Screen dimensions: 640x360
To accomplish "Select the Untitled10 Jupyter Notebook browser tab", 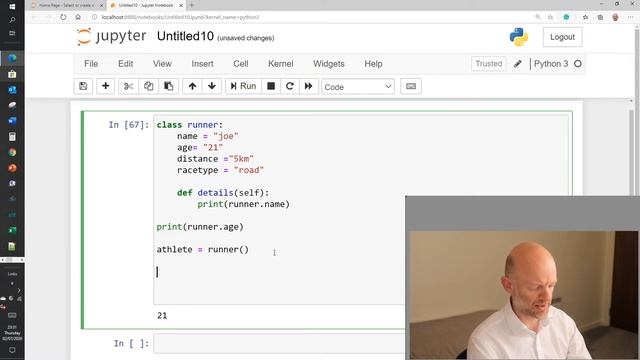I will point(145,5).
